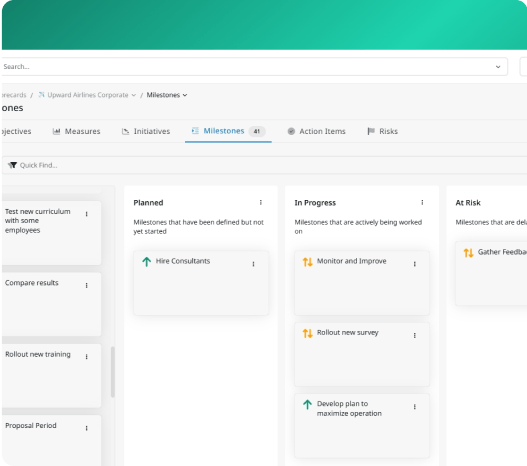This screenshot has width=527, height=466.
Task: Open Planned column options menu
Action: pos(261,202)
